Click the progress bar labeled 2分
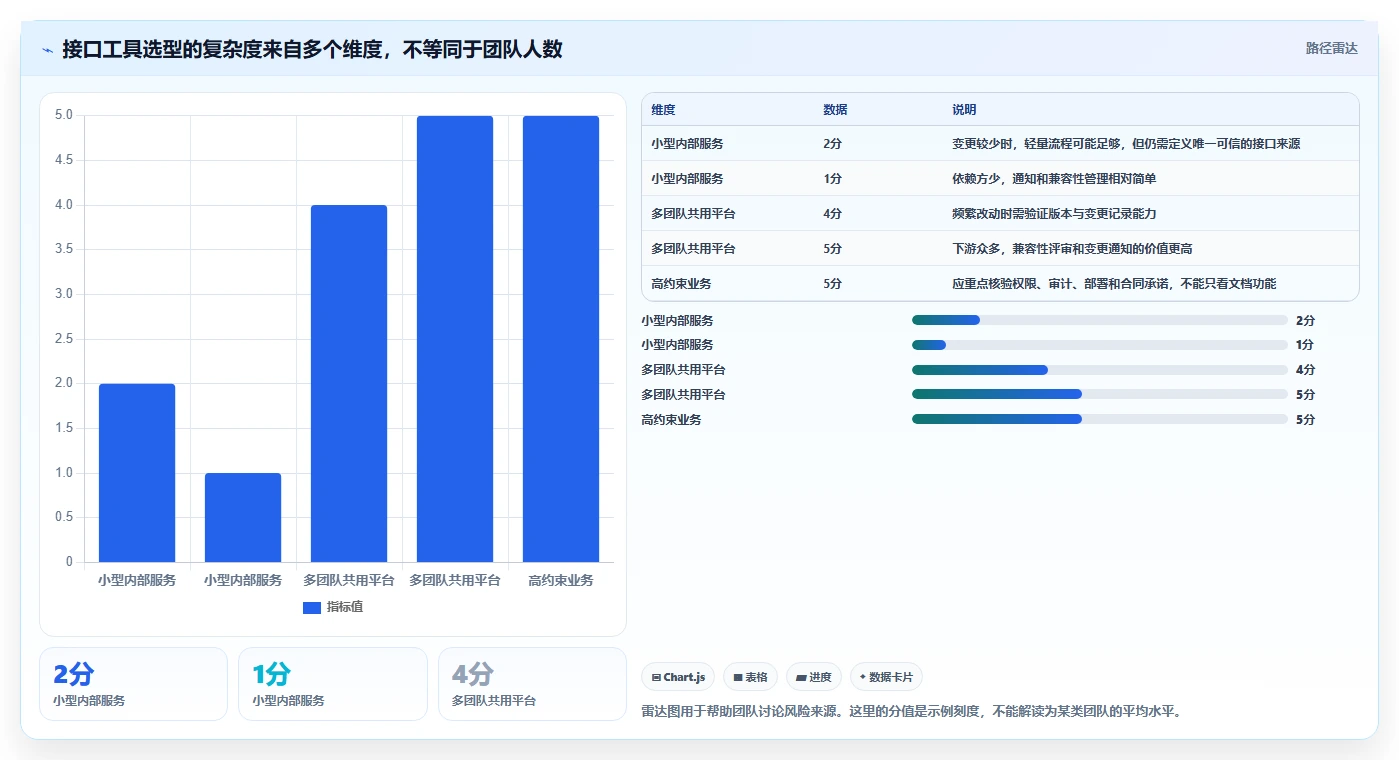This screenshot has height=760, width=1399. [1099, 320]
